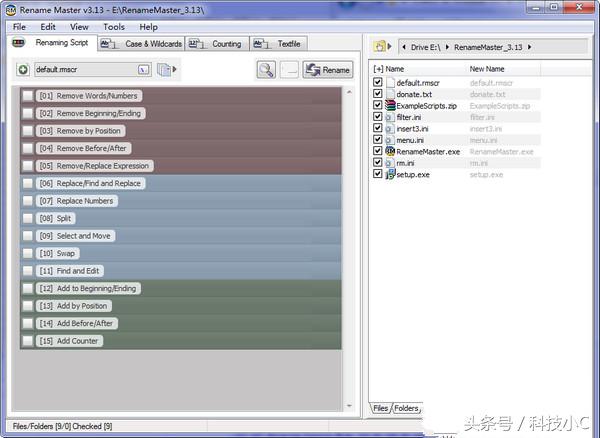This screenshot has height=438, width=600.
Task: Click the green add-script icon beside default.rmscr
Action: [x=23, y=70]
